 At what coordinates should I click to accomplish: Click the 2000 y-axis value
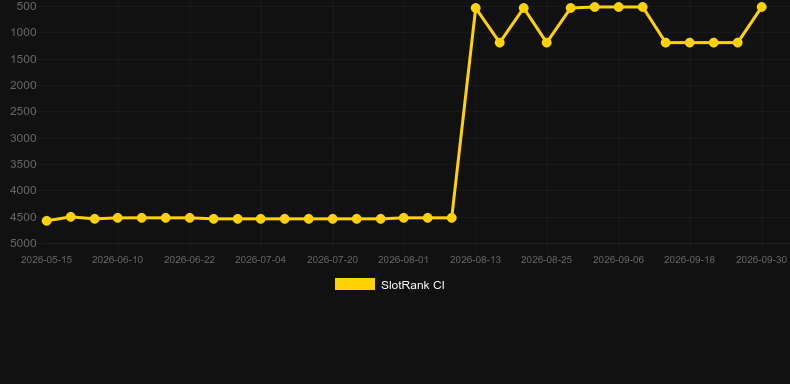[x=24, y=85]
